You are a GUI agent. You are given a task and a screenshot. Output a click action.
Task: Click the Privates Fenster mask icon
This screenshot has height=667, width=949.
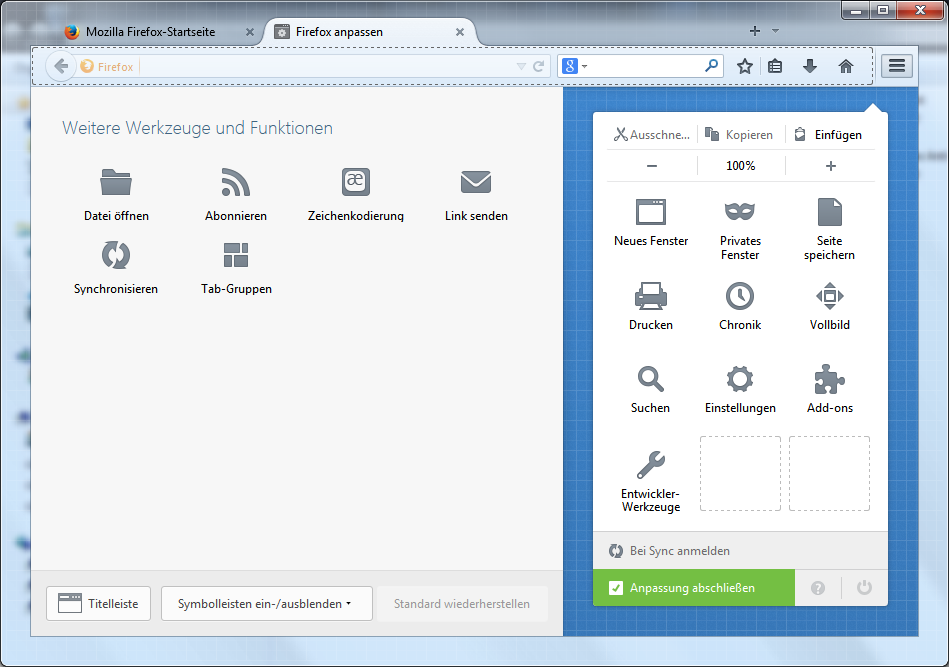(x=739, y=212)
